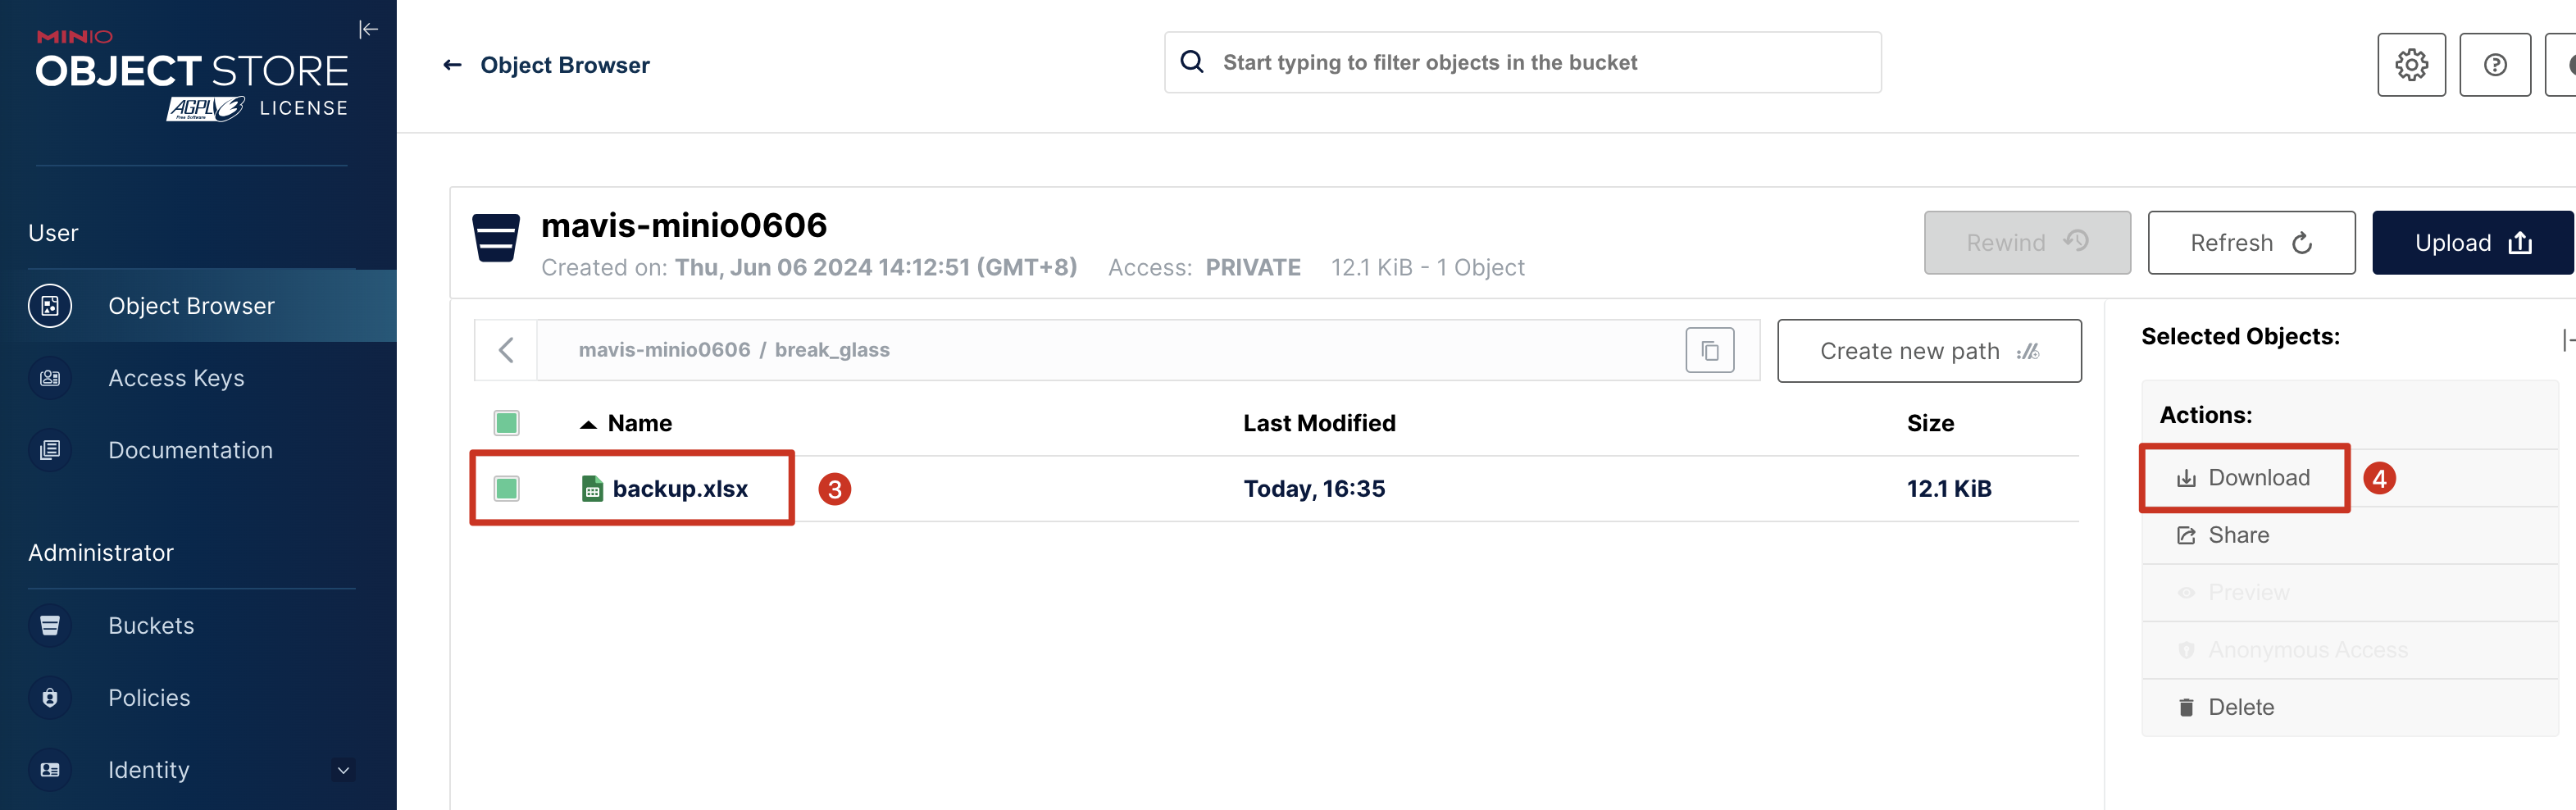Click the Access Keys sidebar icon
2576x810 pixels.
50,378
